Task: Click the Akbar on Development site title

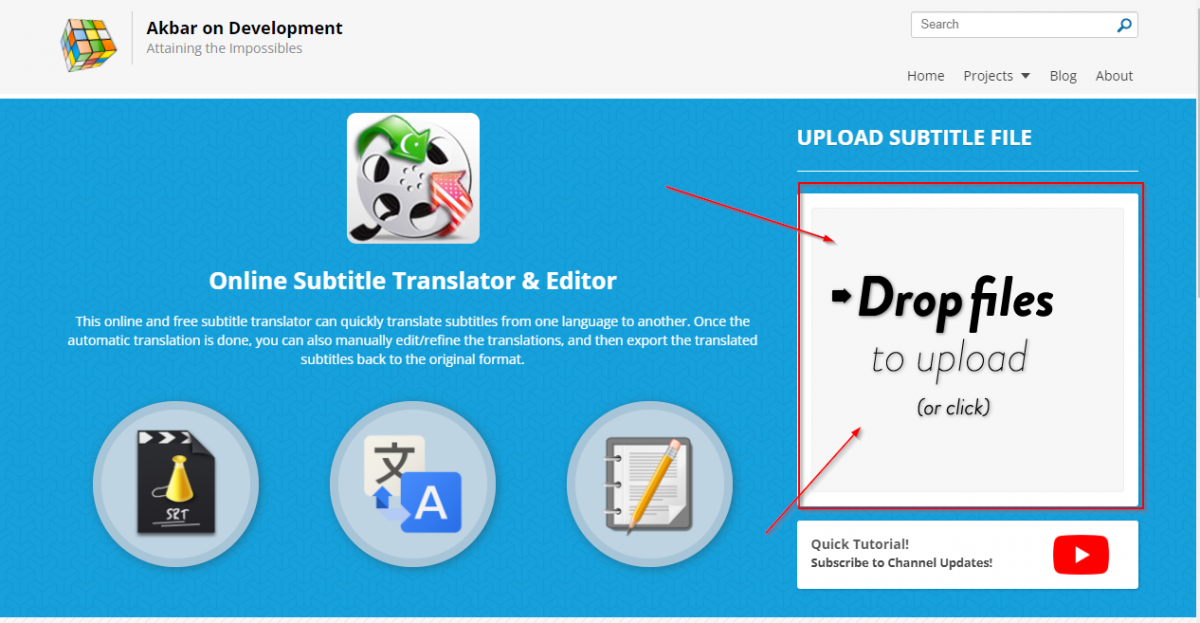Action: pos(244,28)
